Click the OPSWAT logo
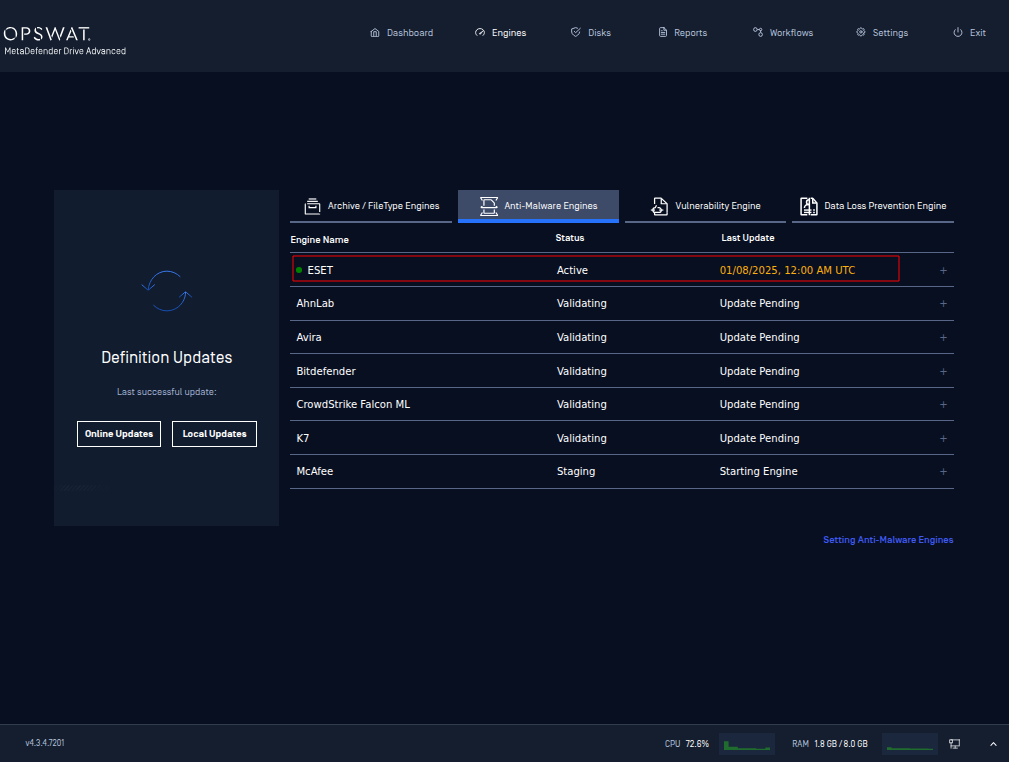 coord(47,33)
